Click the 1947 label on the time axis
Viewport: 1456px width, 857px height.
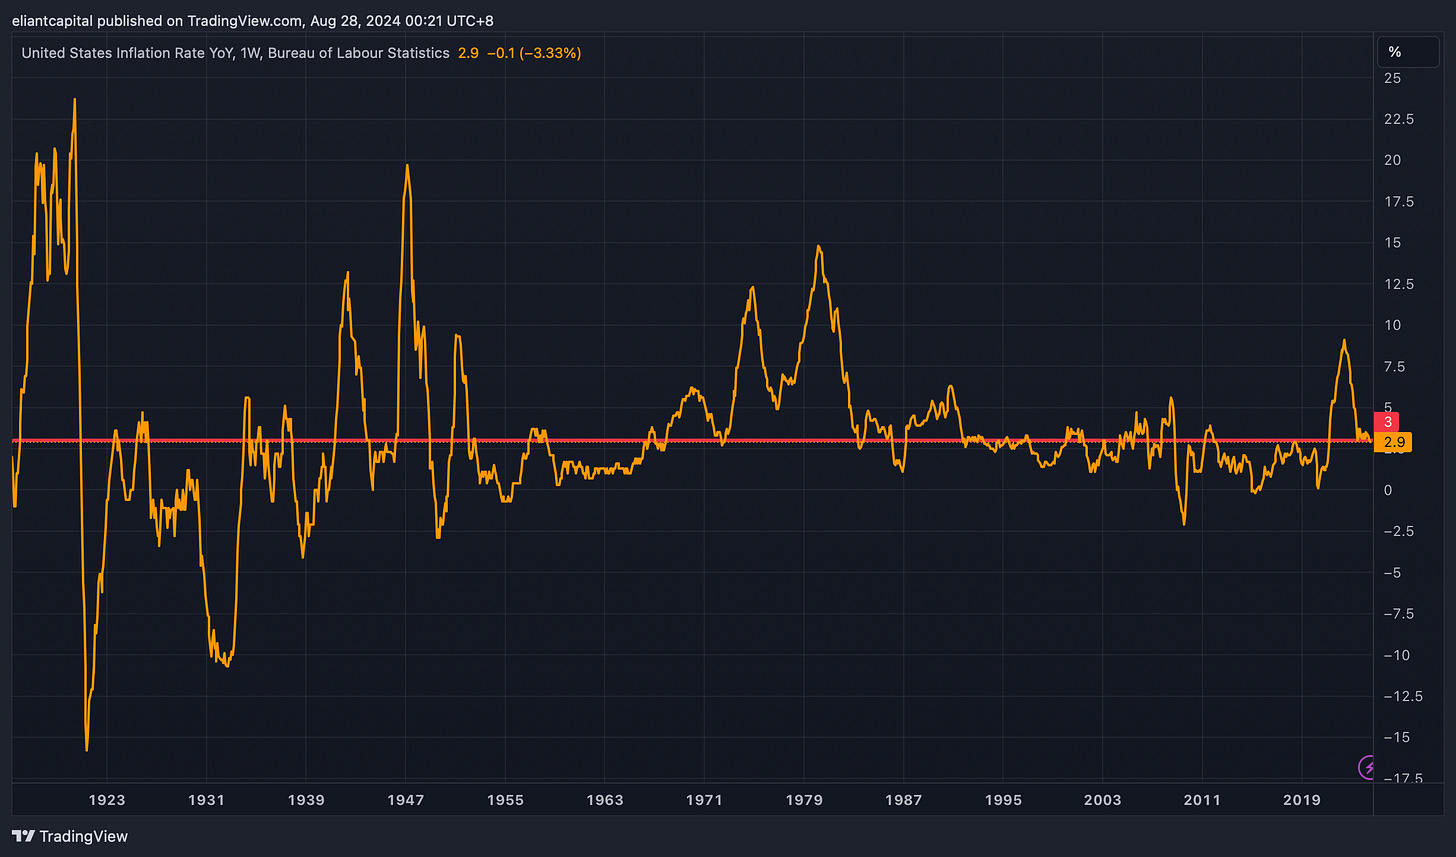point(406,800)
